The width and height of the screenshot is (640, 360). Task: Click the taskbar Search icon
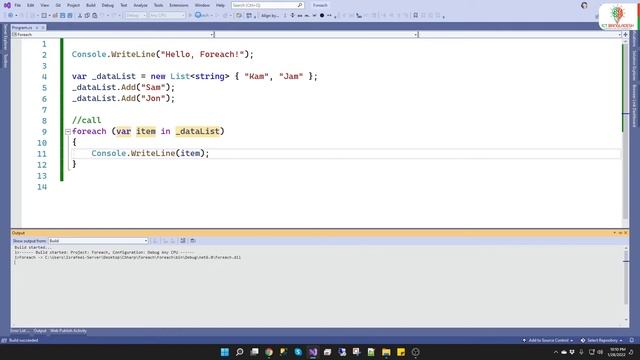click(240, 352)
